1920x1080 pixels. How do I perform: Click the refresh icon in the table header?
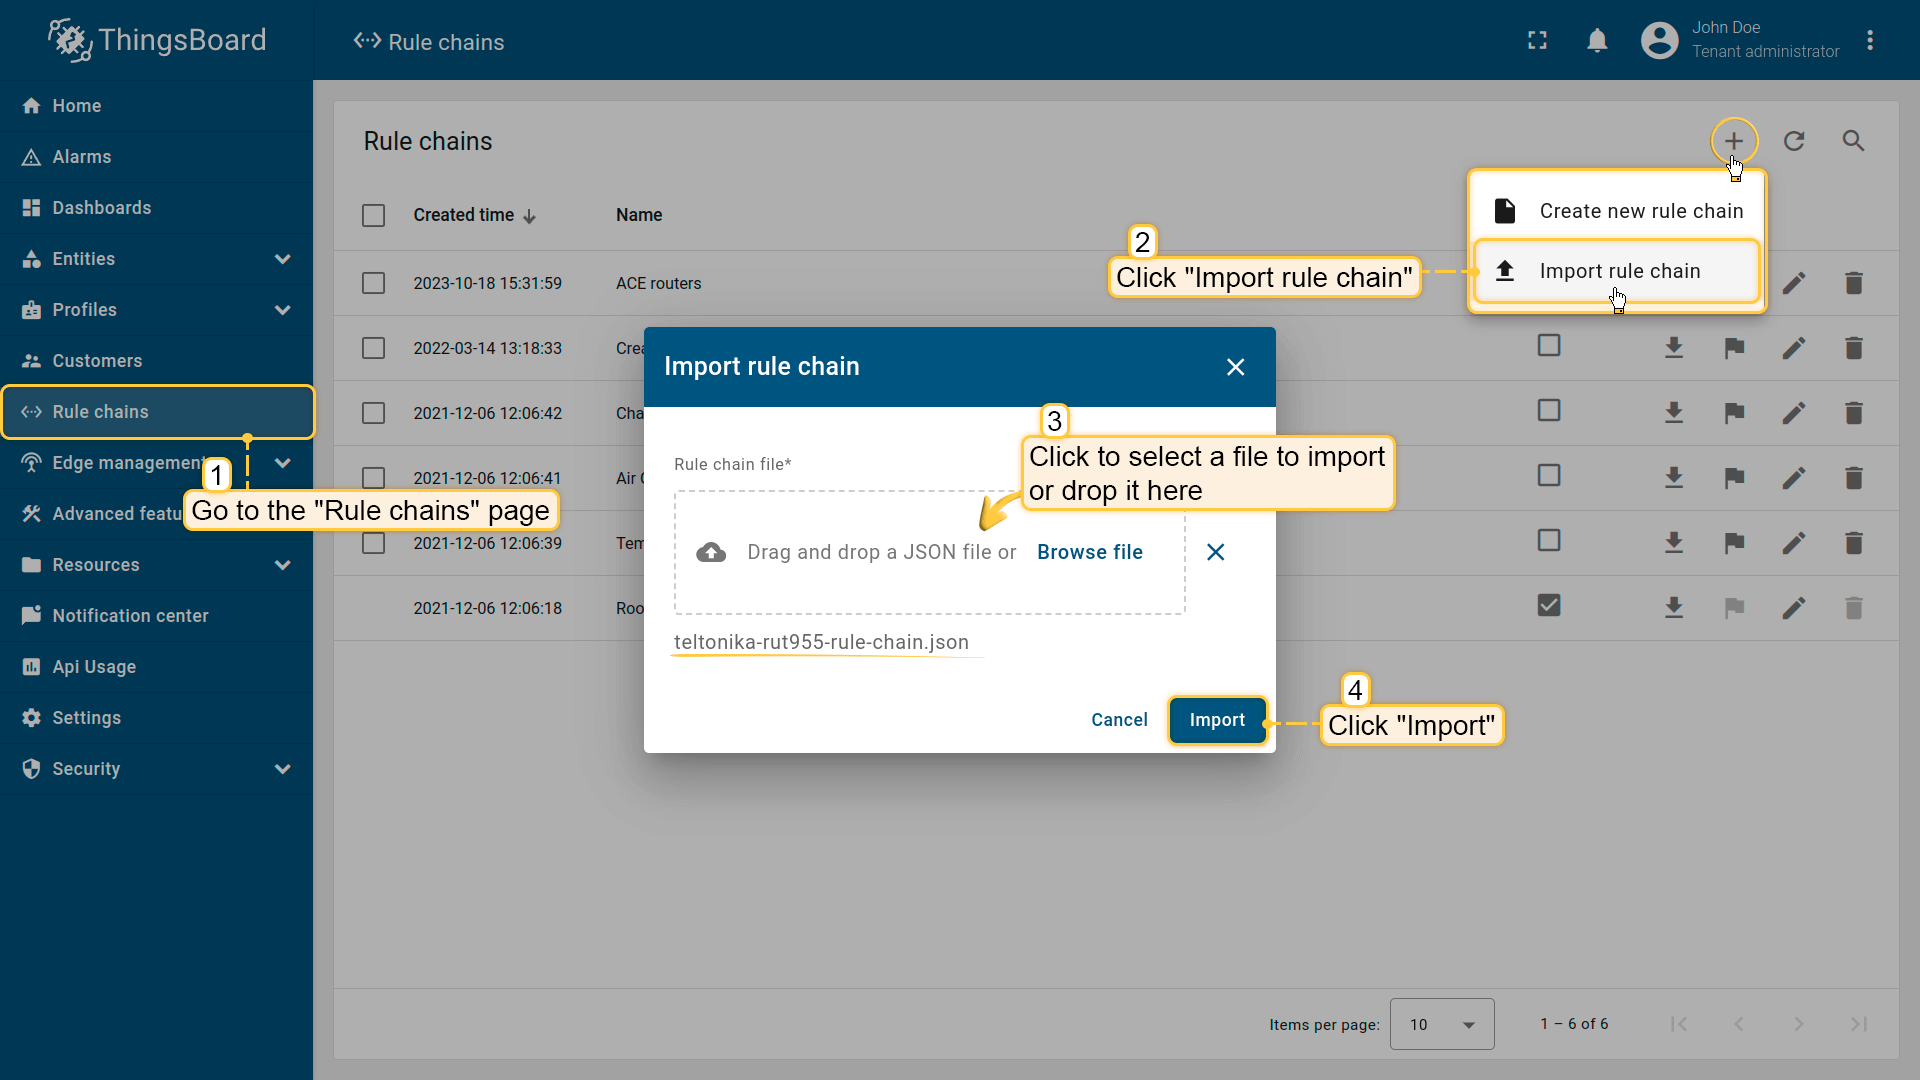coord(1794,141)
